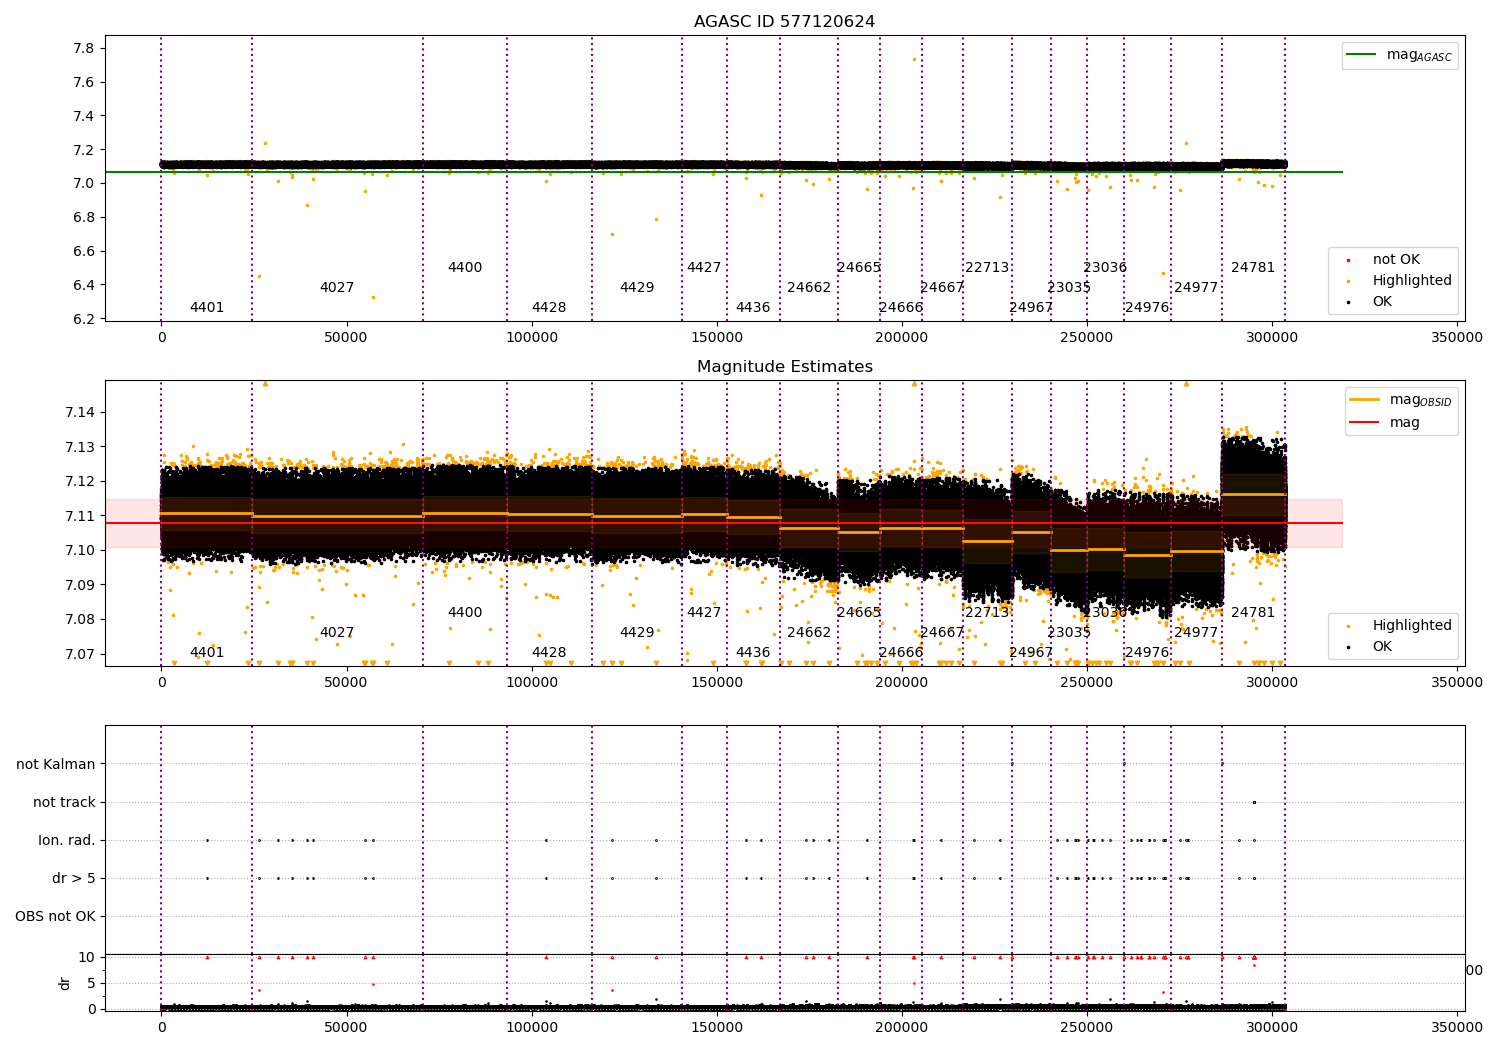Click x-axis tick 350000 under bottom plot
The height and width of the screenshot is (1050, 1500).
[x=1457, y=1028]
